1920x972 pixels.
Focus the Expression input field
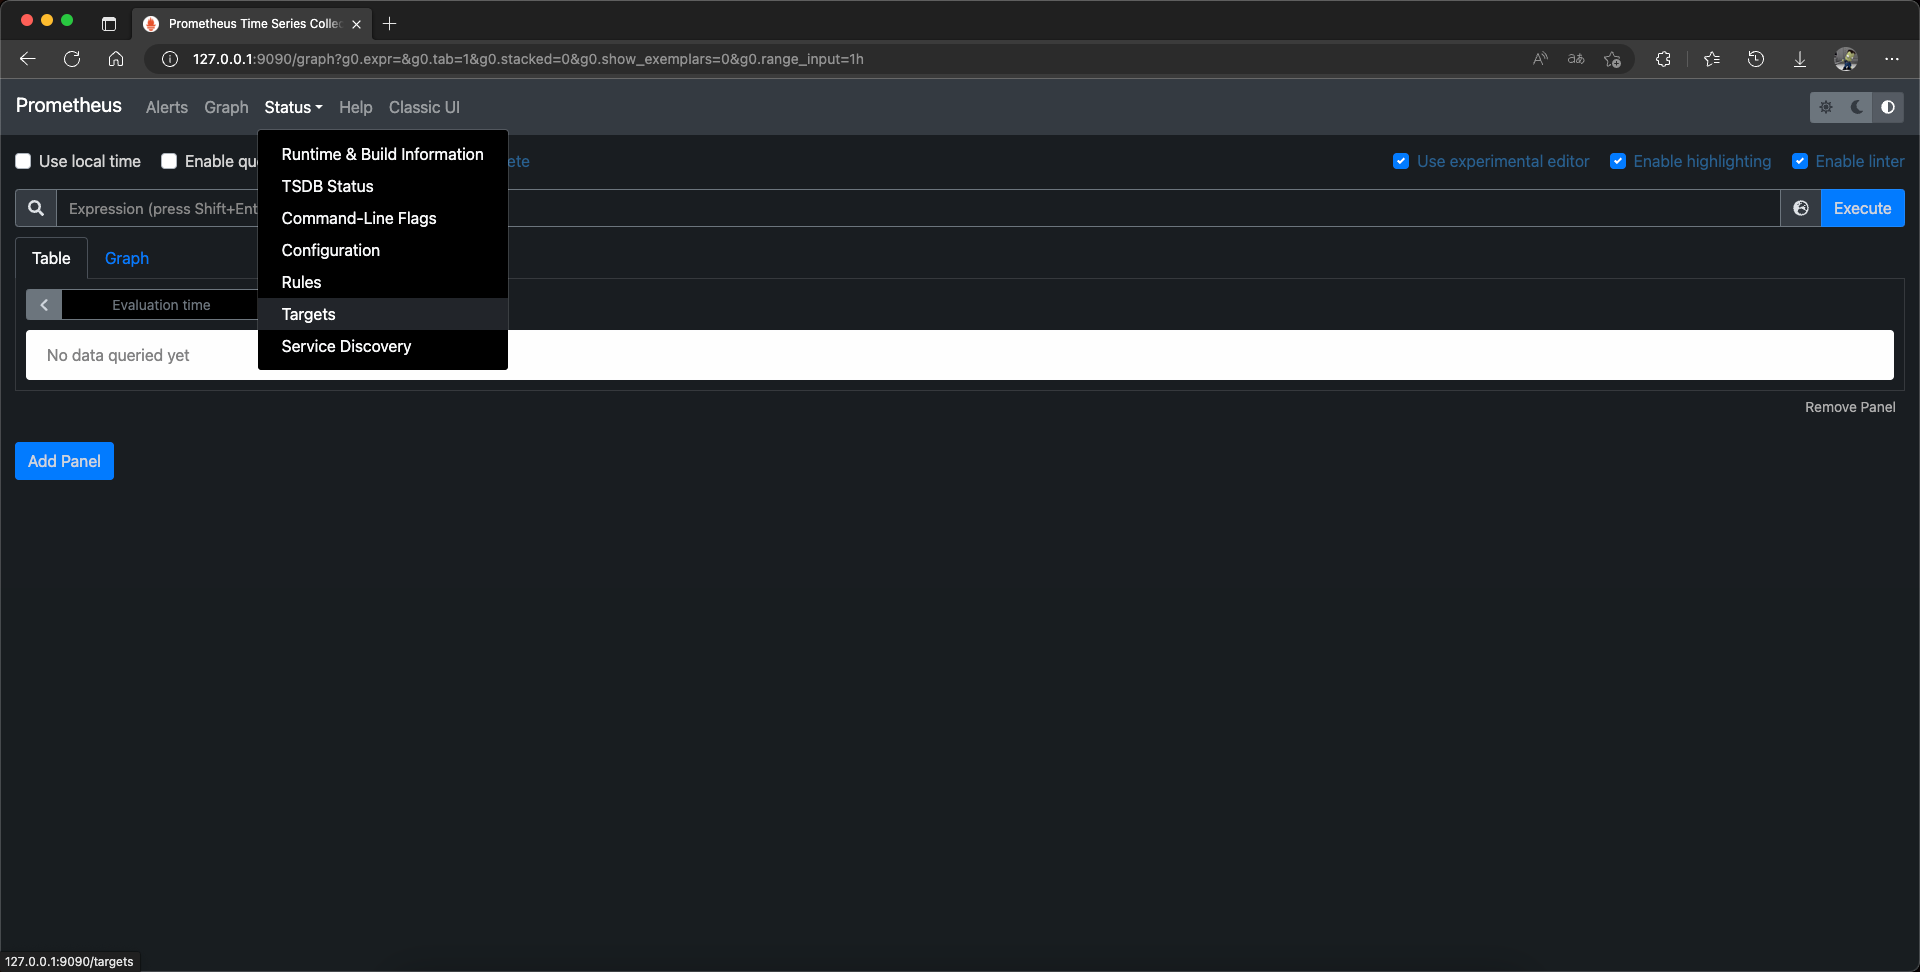pos(918,208)
